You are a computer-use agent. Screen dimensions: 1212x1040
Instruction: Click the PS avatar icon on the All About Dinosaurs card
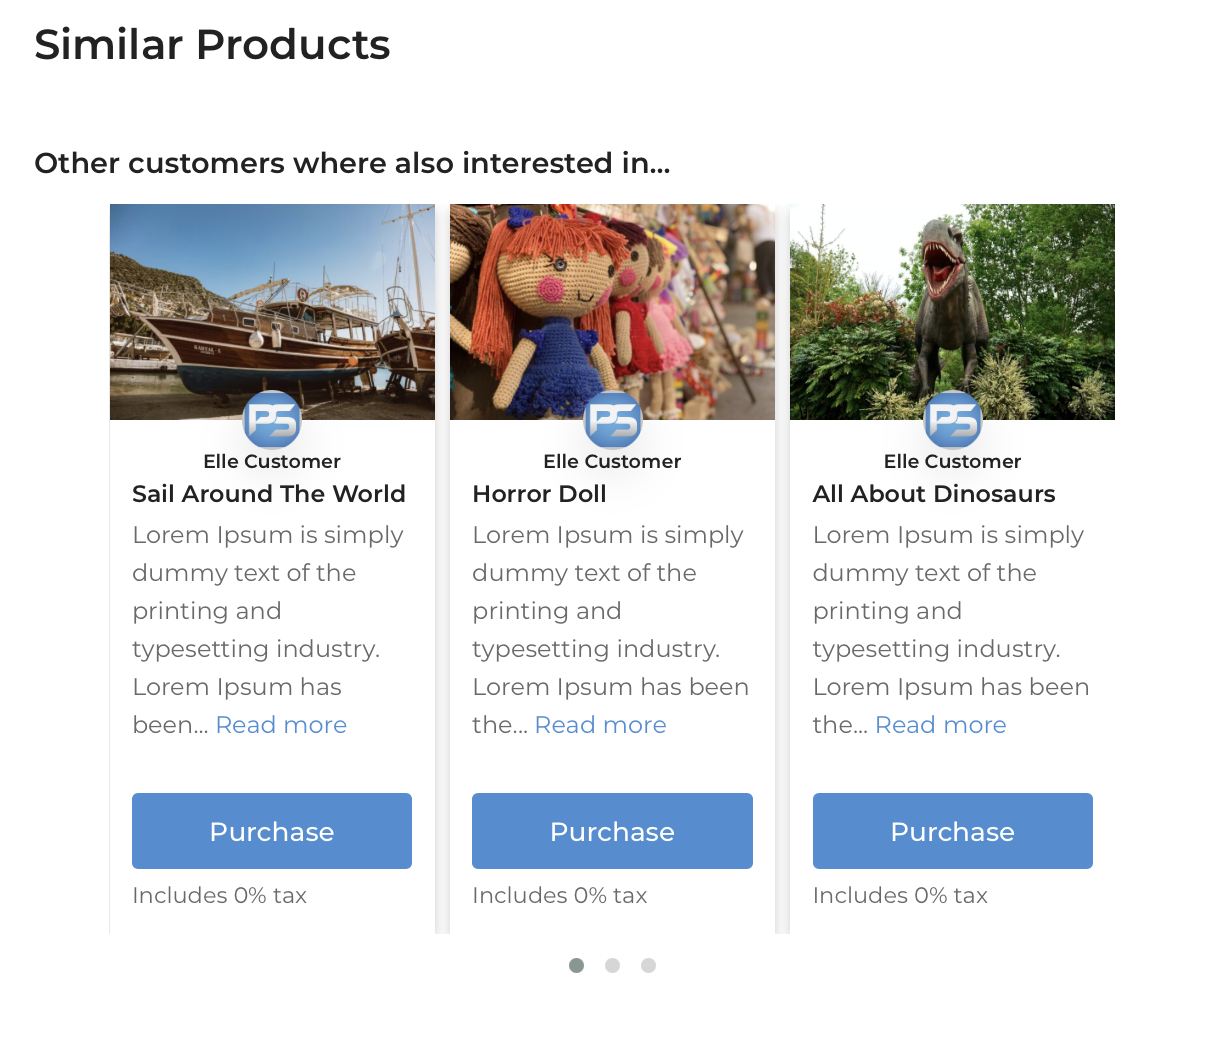(x=952, y=420)
